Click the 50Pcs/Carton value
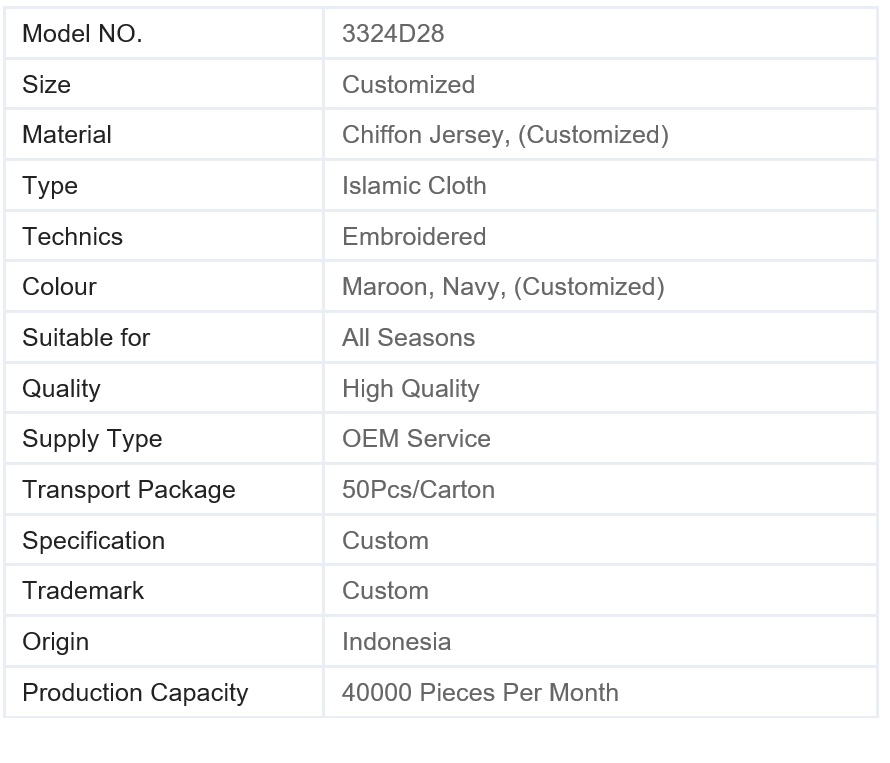Screen dimensions: 890x763 click(419, 490)
